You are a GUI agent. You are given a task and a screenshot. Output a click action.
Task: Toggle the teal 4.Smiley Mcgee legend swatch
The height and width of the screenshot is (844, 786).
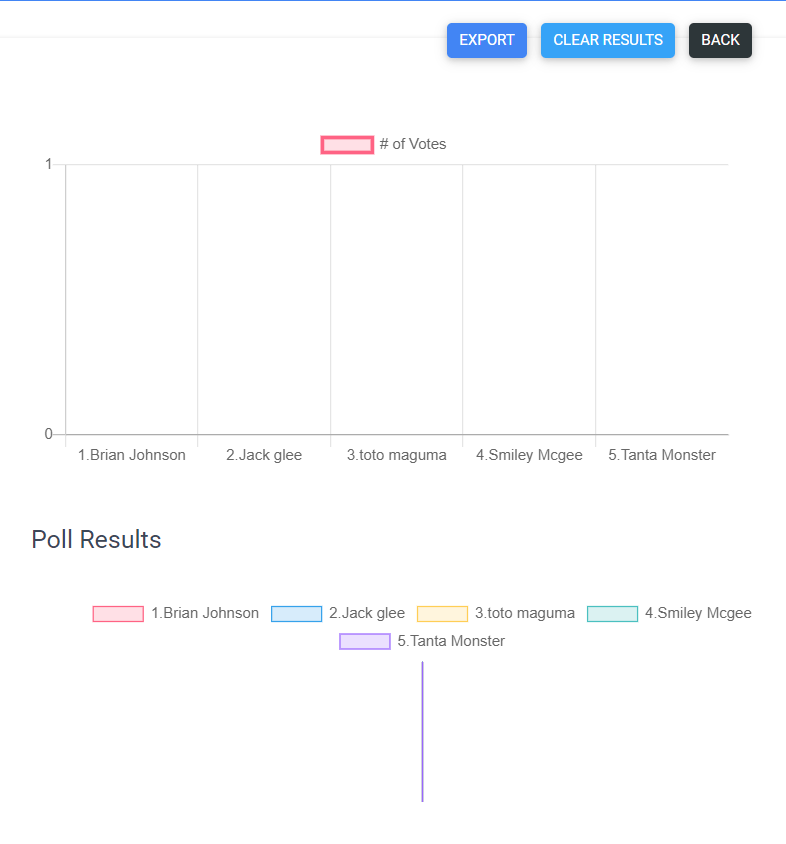coord(612,614)
